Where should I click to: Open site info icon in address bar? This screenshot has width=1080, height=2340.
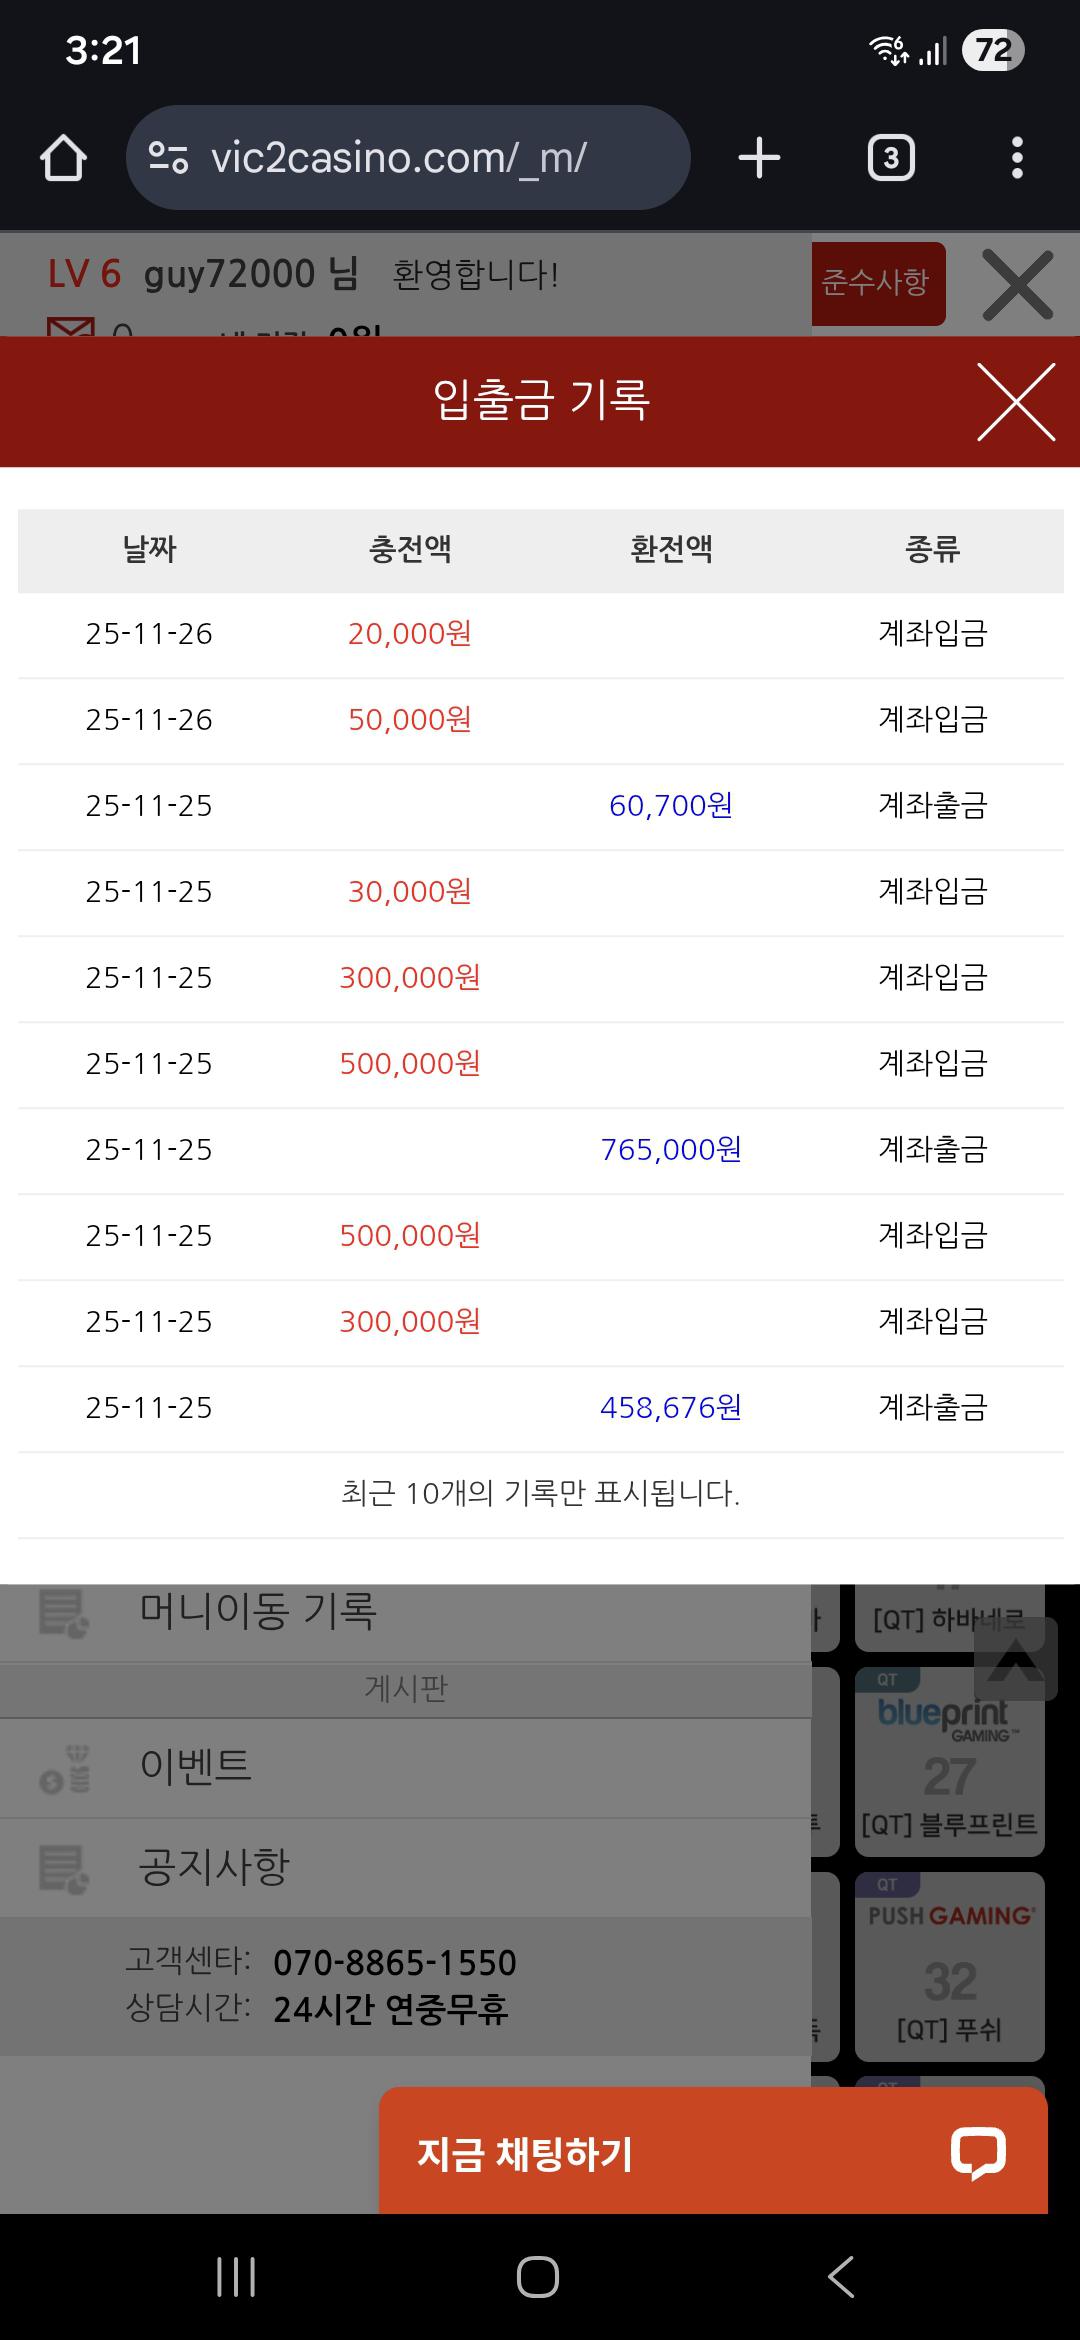point(168,158)
